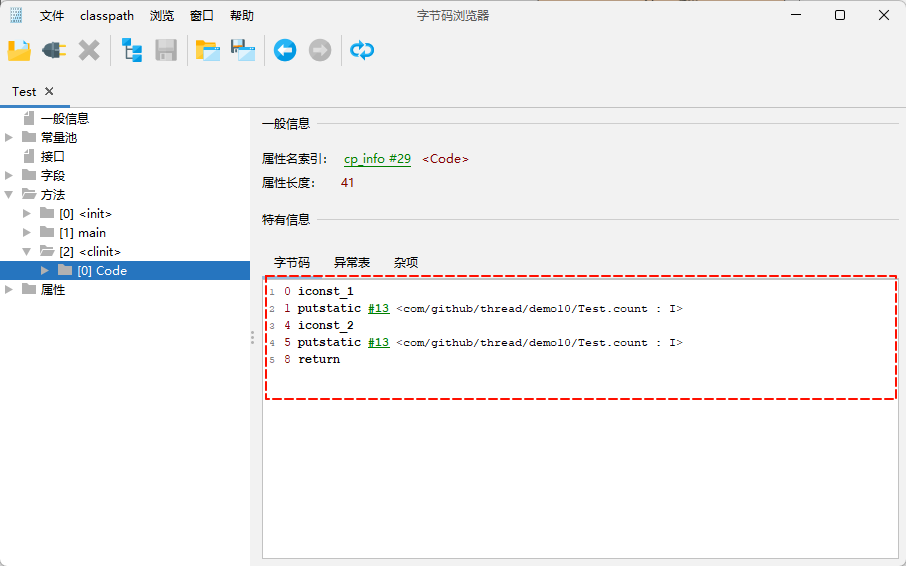Click the open class file icon
Image resolution: width=906 pixels, height=566 pixels.
click(19, 50)
